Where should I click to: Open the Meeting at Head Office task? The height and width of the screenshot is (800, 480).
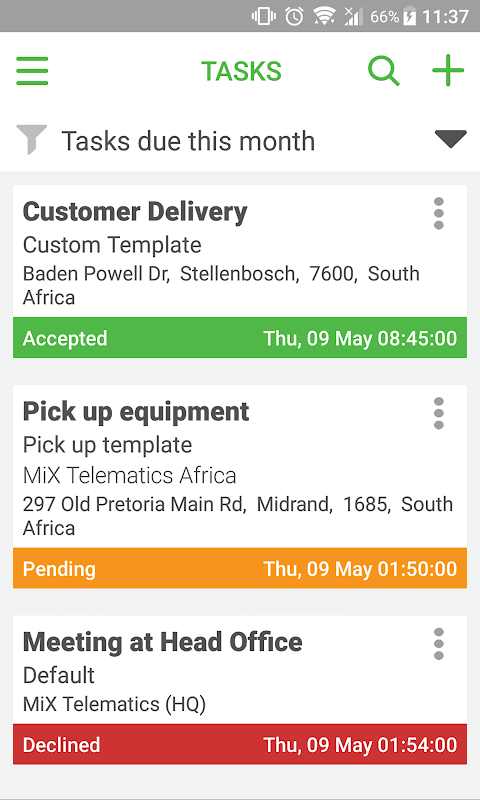163,642
